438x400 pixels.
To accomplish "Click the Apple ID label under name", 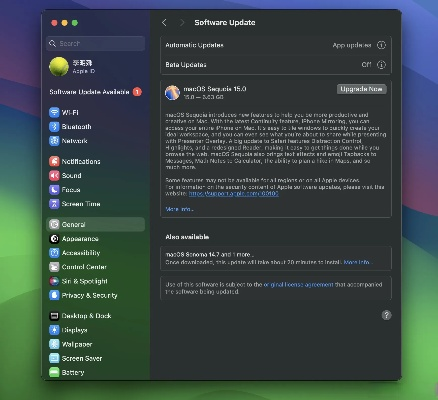I will [84, 71].
